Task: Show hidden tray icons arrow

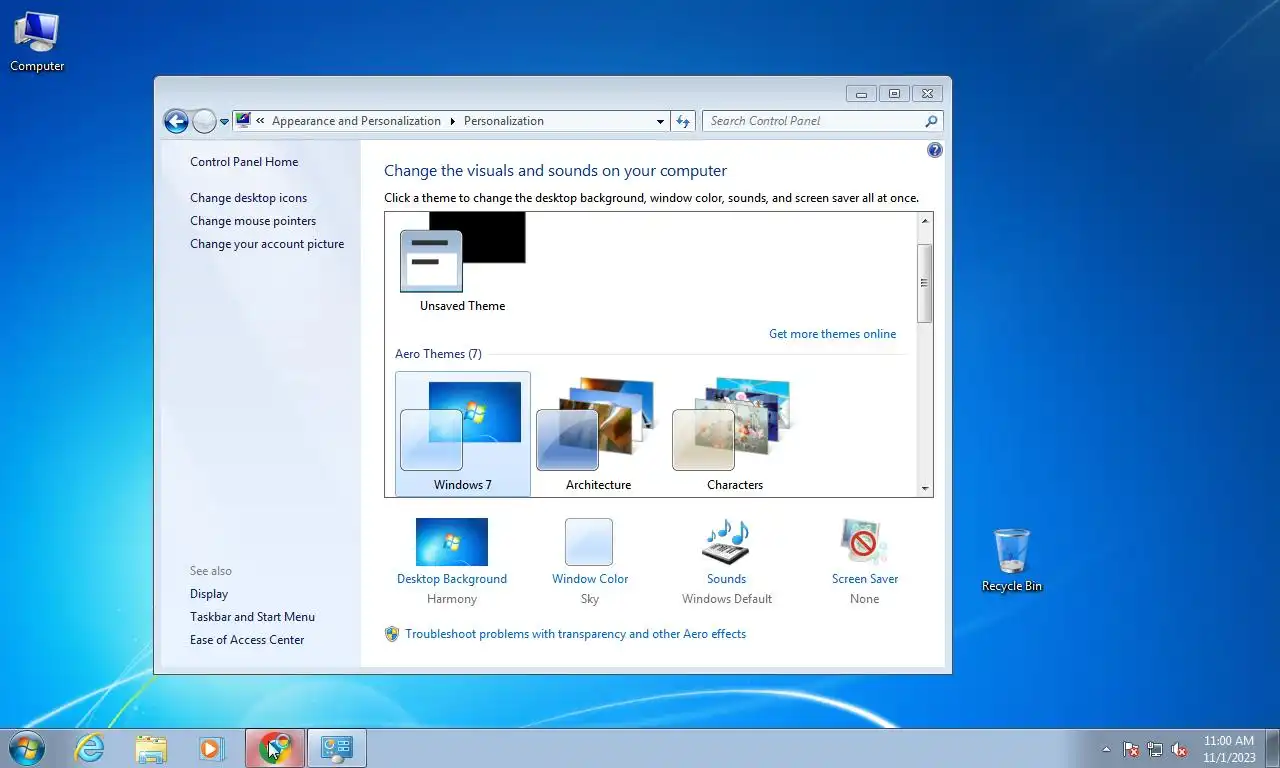Action: [1106, 749]
